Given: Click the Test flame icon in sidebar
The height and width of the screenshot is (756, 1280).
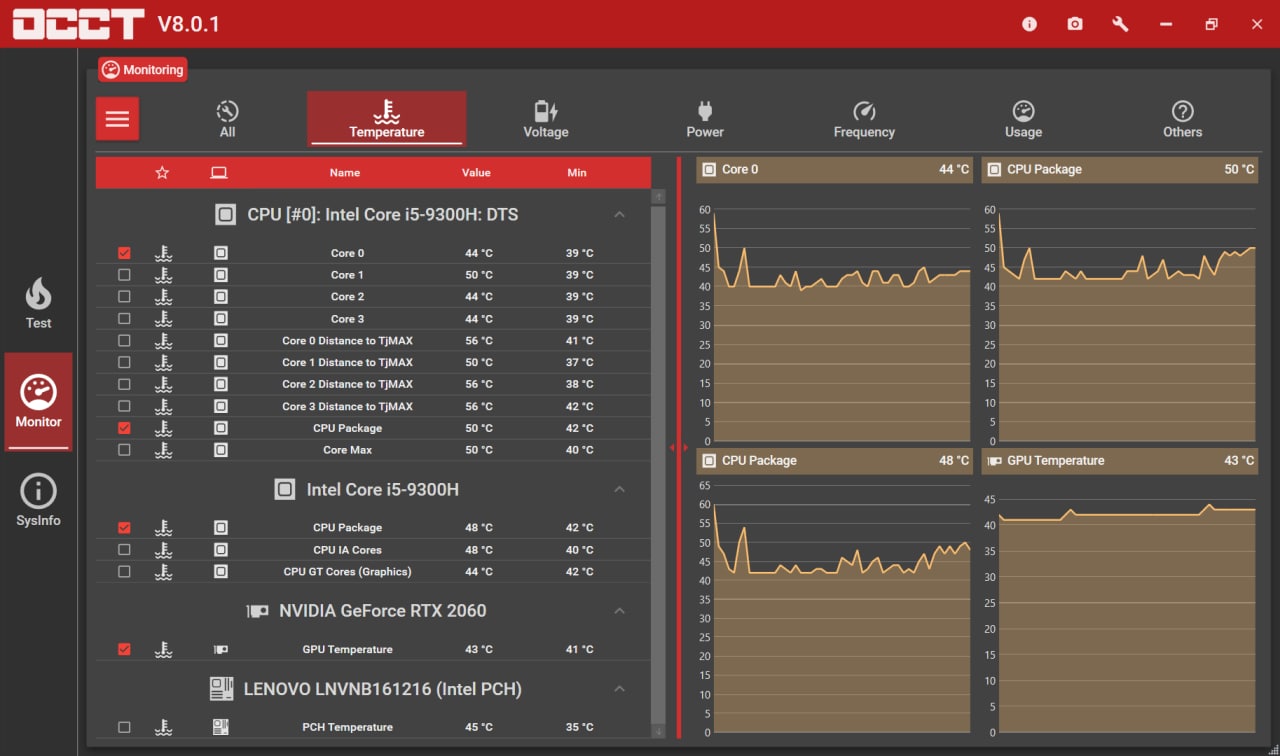Looking at the screenshot, I should (38, 302).
